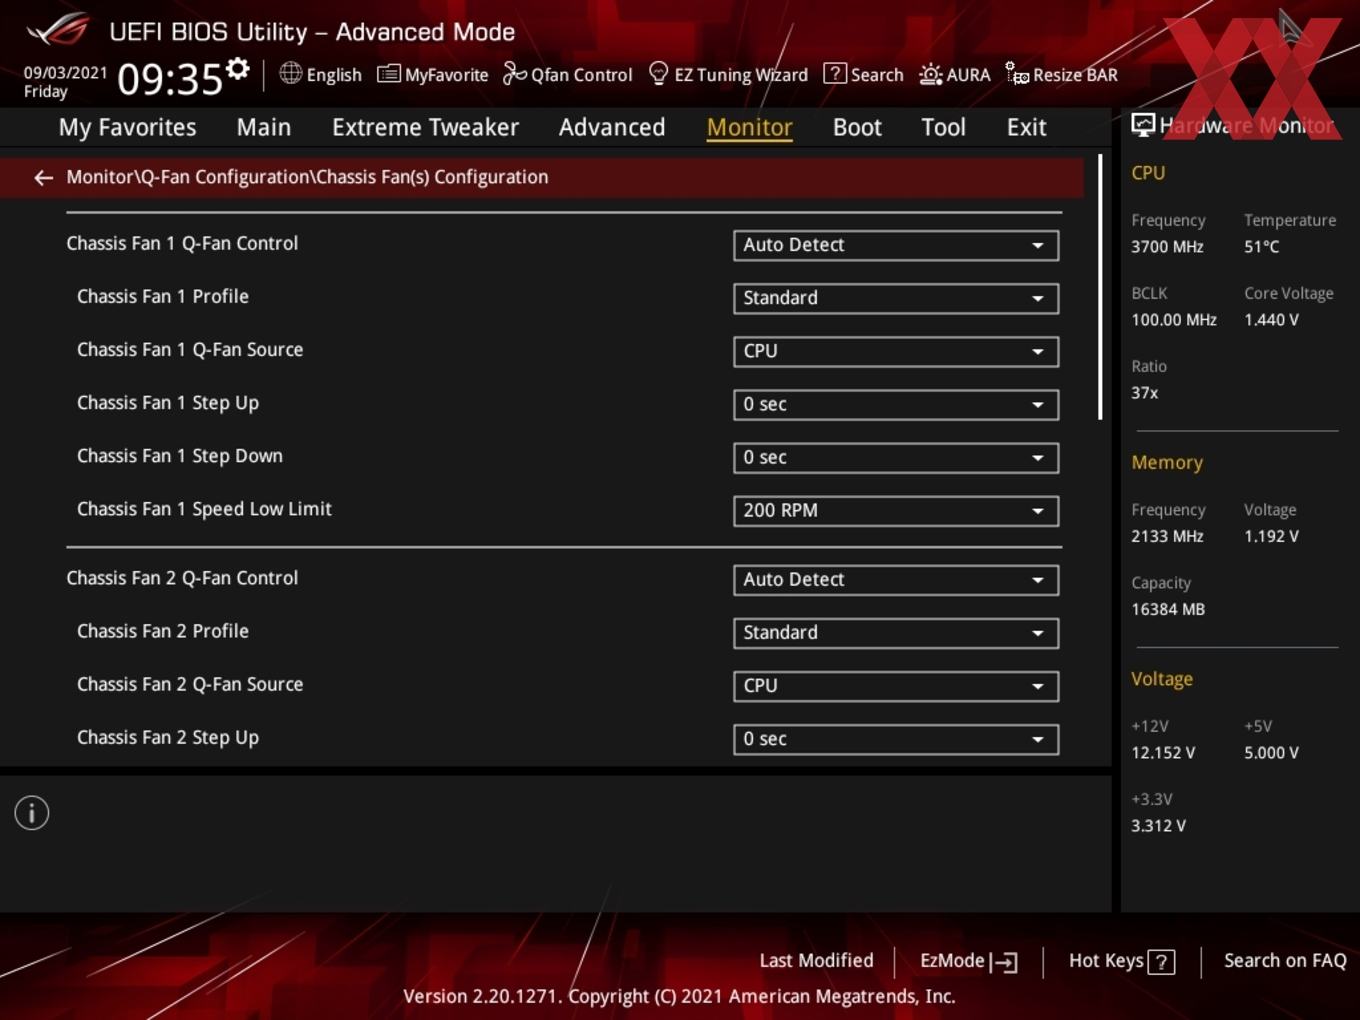Select Chassis Fan 1 Step Up label
The height and width of the screenshot is (1020, 1360).
(x=168, y=402)
